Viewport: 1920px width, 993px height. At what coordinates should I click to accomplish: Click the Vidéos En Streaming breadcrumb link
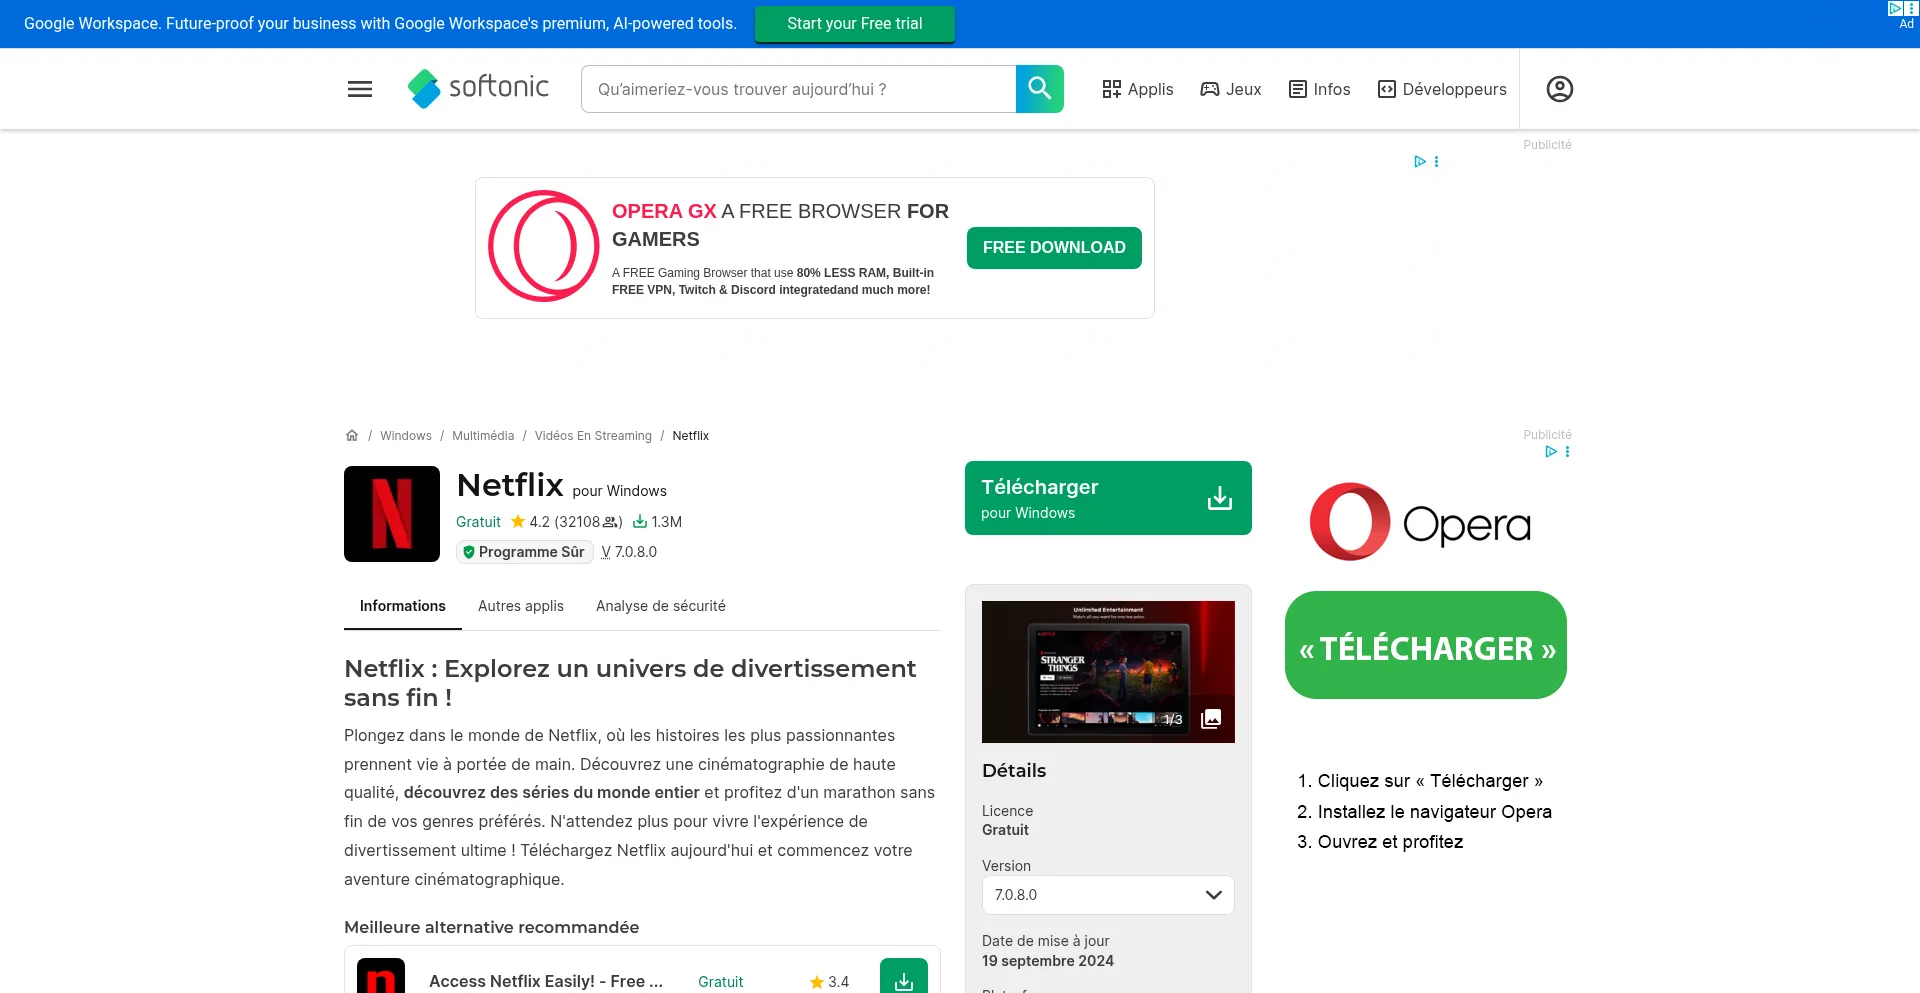pos(593,436)
